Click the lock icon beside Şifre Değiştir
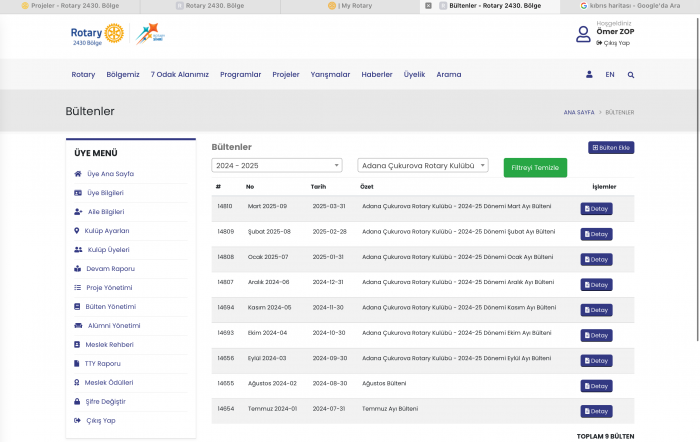The image size is (700, 442). coord(77,401)
